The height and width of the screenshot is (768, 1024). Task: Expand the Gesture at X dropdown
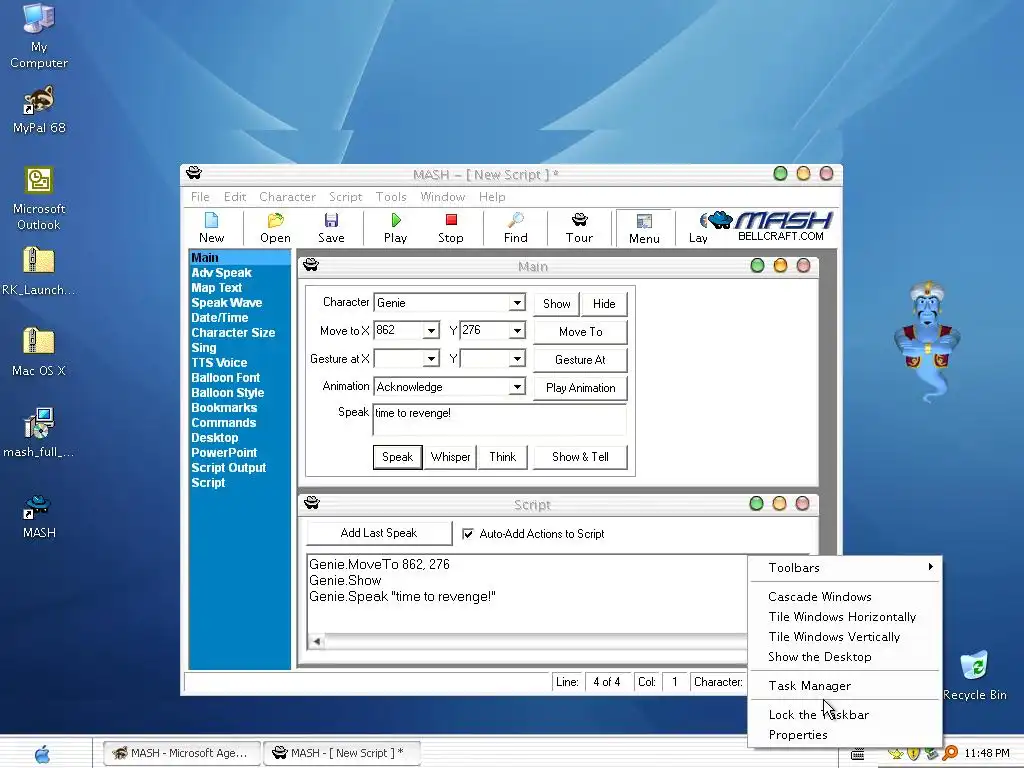coord(431,359)
